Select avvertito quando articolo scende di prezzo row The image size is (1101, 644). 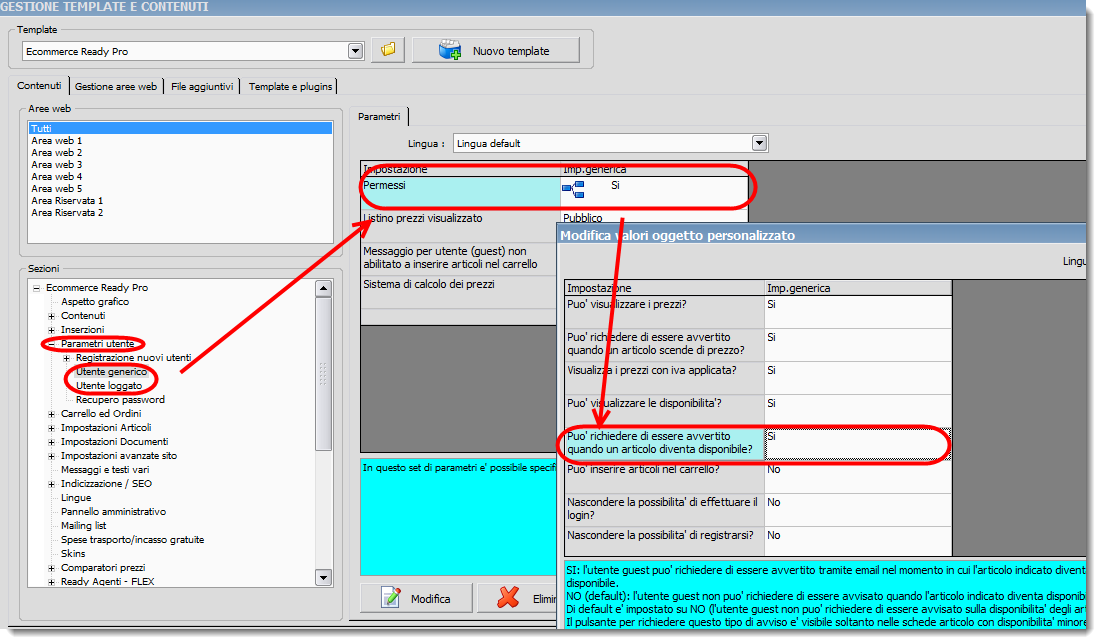coord(758,345)
